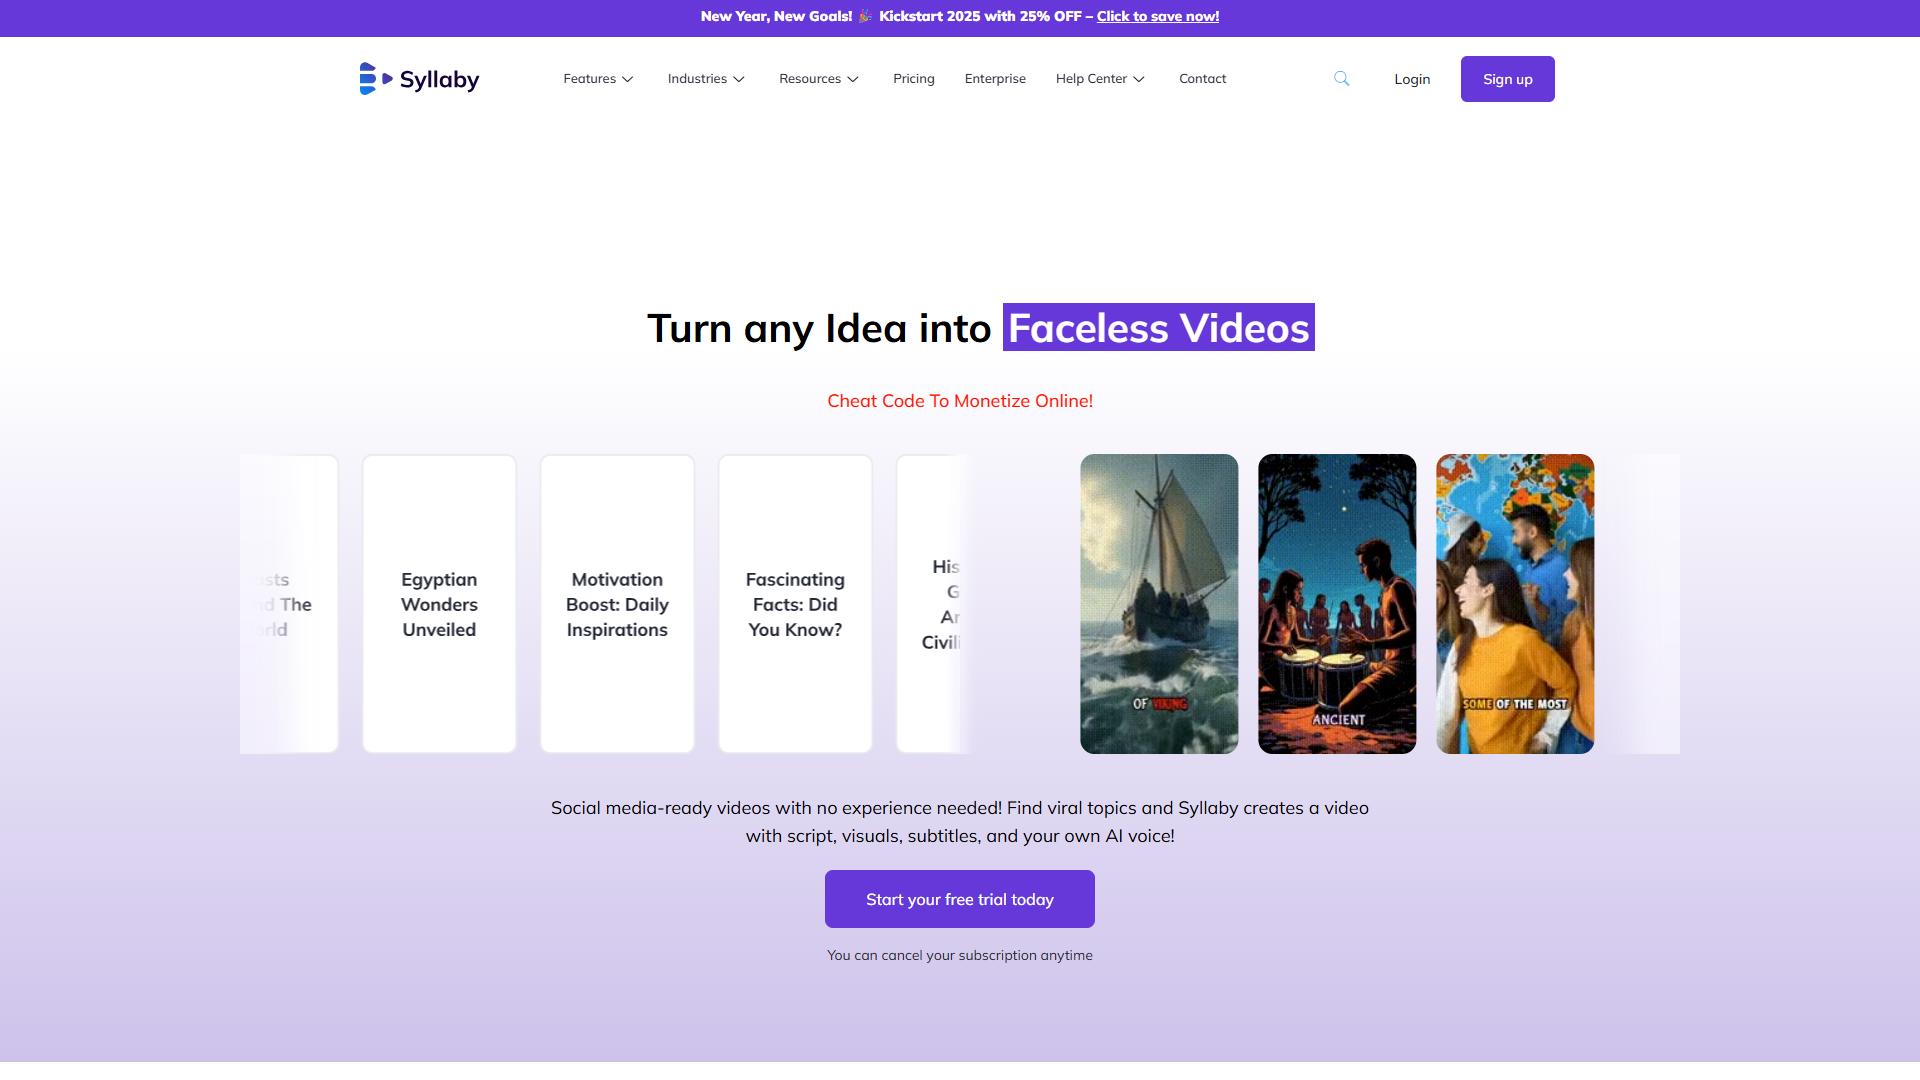
Task: Select the Contact nav link
Action: pyautogui.click(x=1202, y=79)
